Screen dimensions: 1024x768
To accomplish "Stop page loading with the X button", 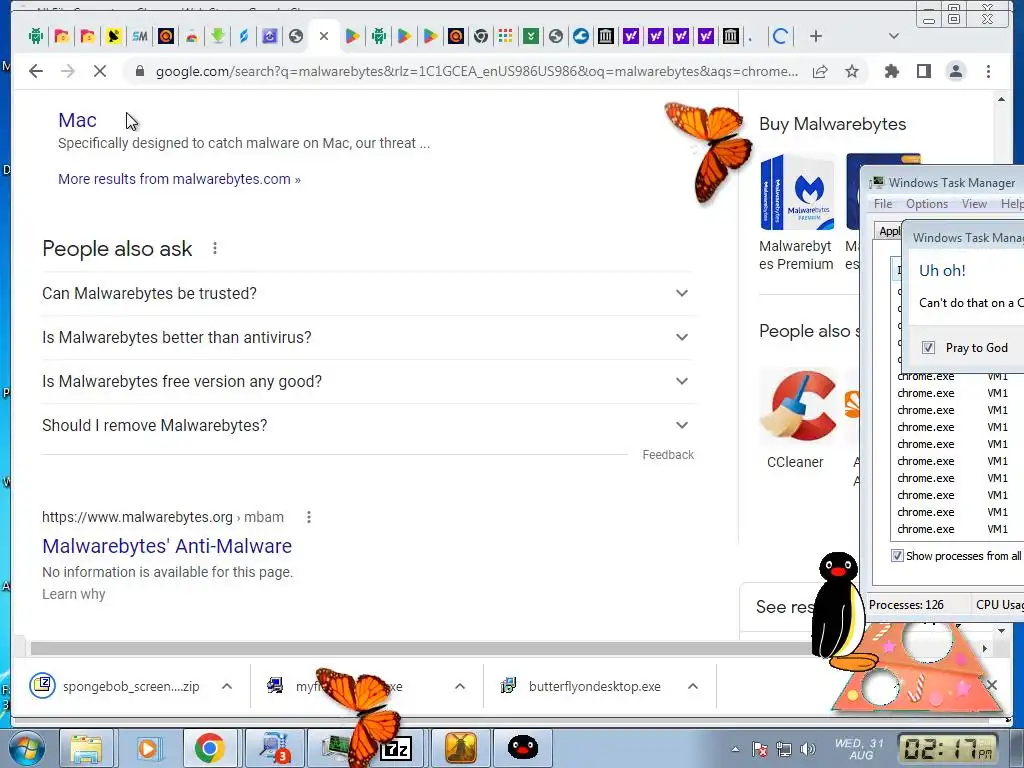I will click(100, 71).
